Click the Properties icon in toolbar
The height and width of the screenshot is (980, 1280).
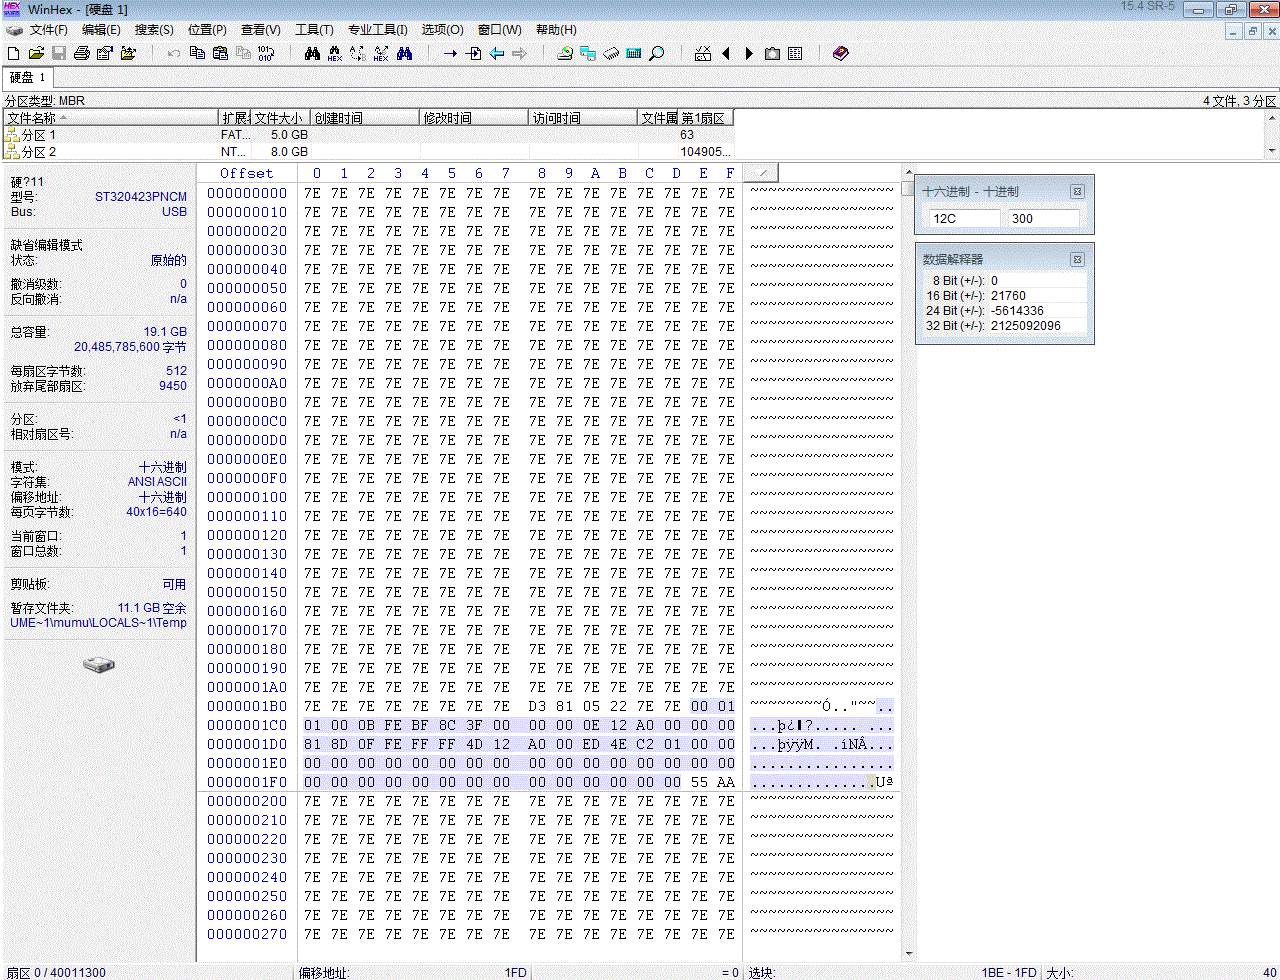pos(104,53)
